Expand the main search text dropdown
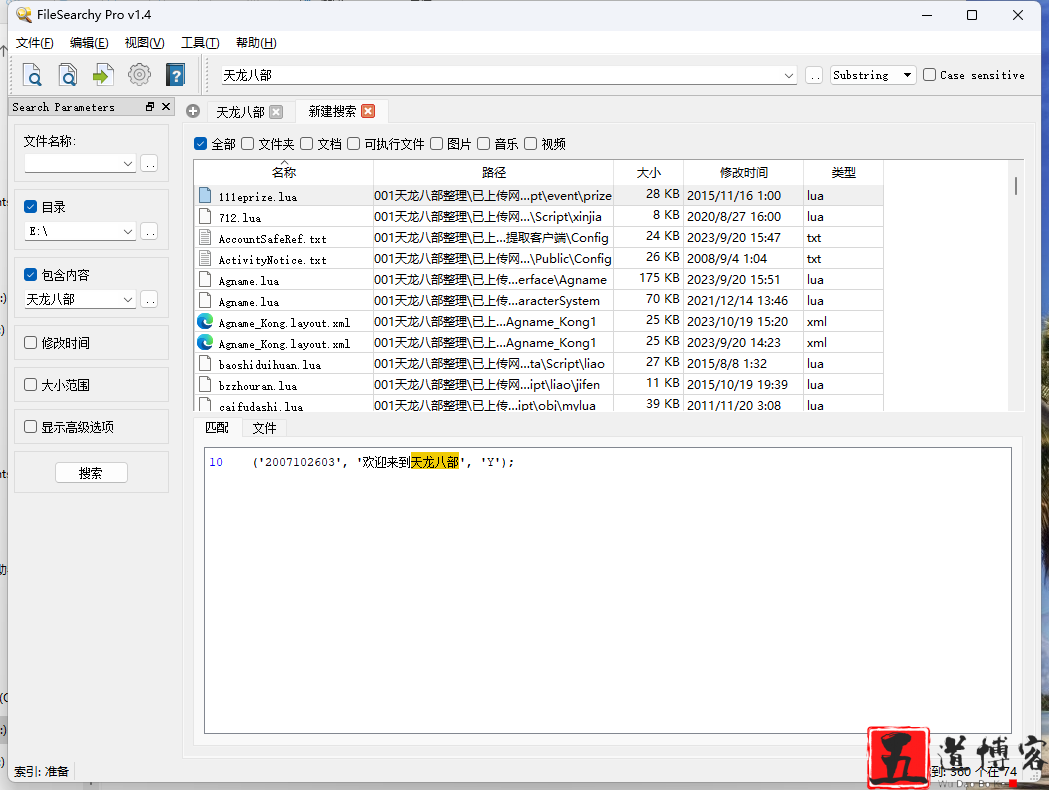The image size is (1049, 790). coord(789,76)
